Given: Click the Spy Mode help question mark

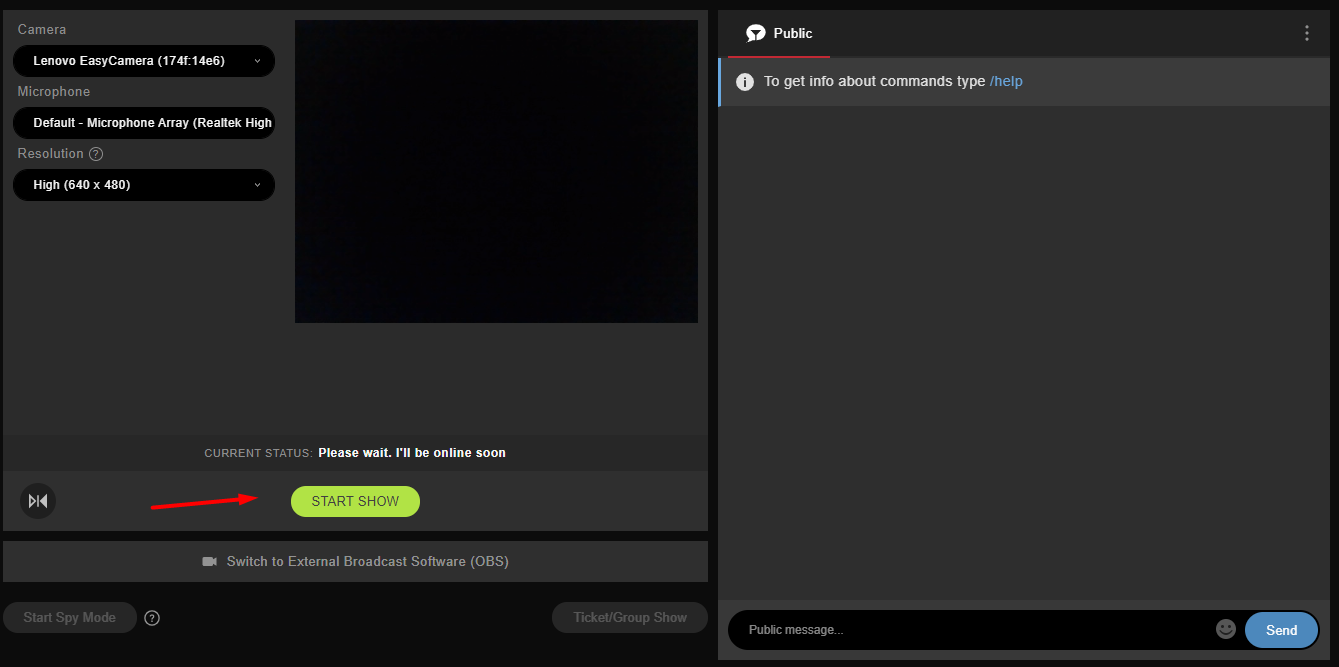Looking at the screenshot, I should (152, 618).
